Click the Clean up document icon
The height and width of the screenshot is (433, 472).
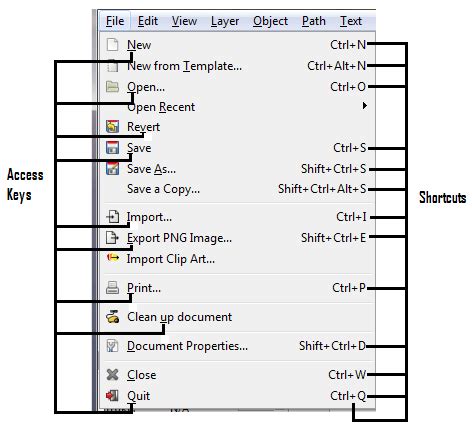point(113,317)
